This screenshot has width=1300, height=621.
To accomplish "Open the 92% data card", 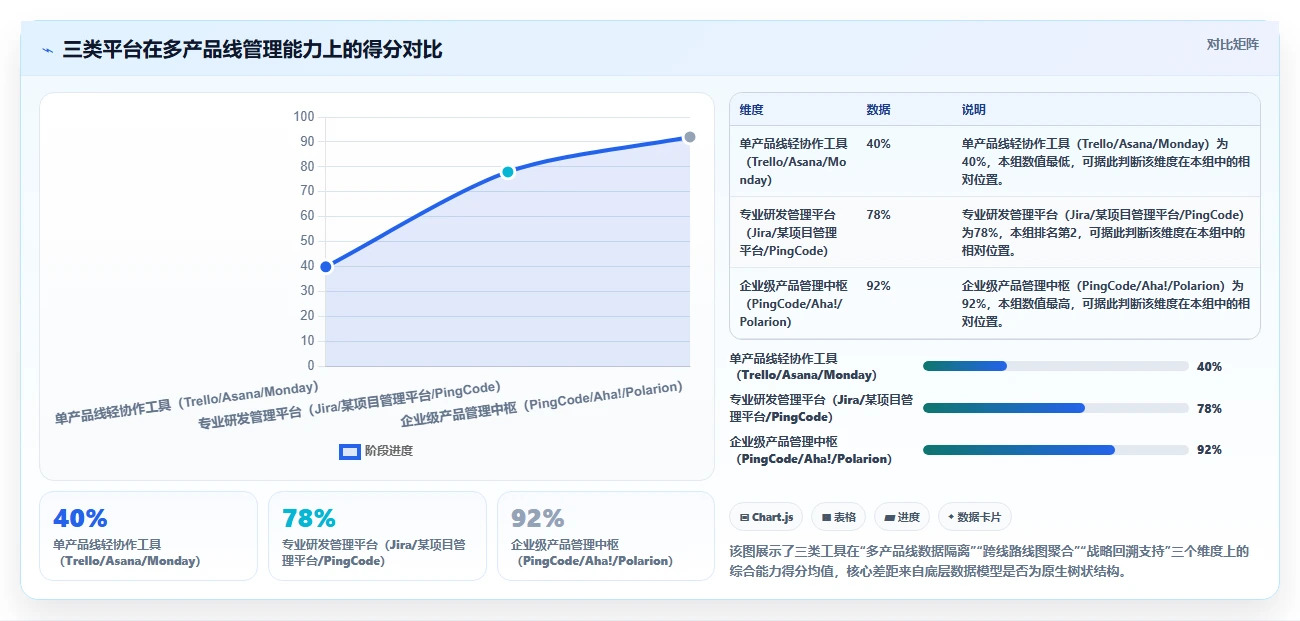I will (x=606, y=536).
